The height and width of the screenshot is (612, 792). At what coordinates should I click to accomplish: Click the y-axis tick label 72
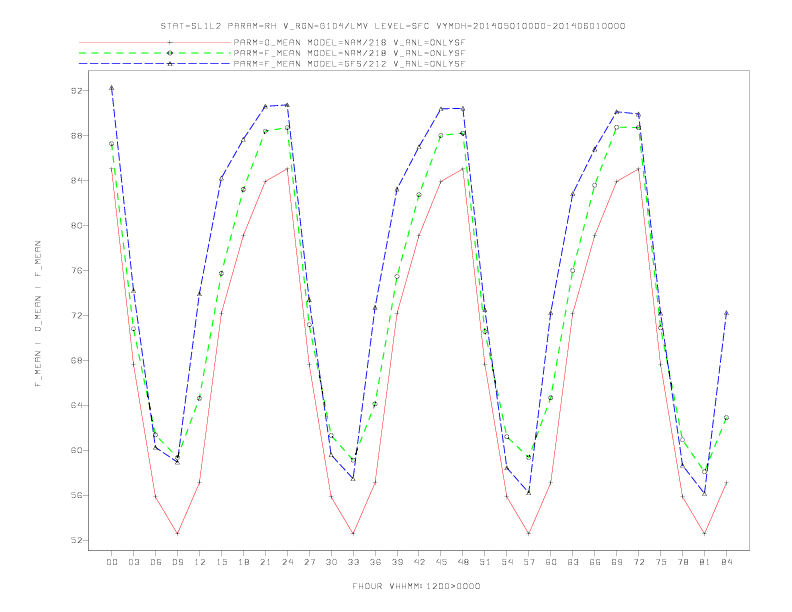[x=77, y=316]
